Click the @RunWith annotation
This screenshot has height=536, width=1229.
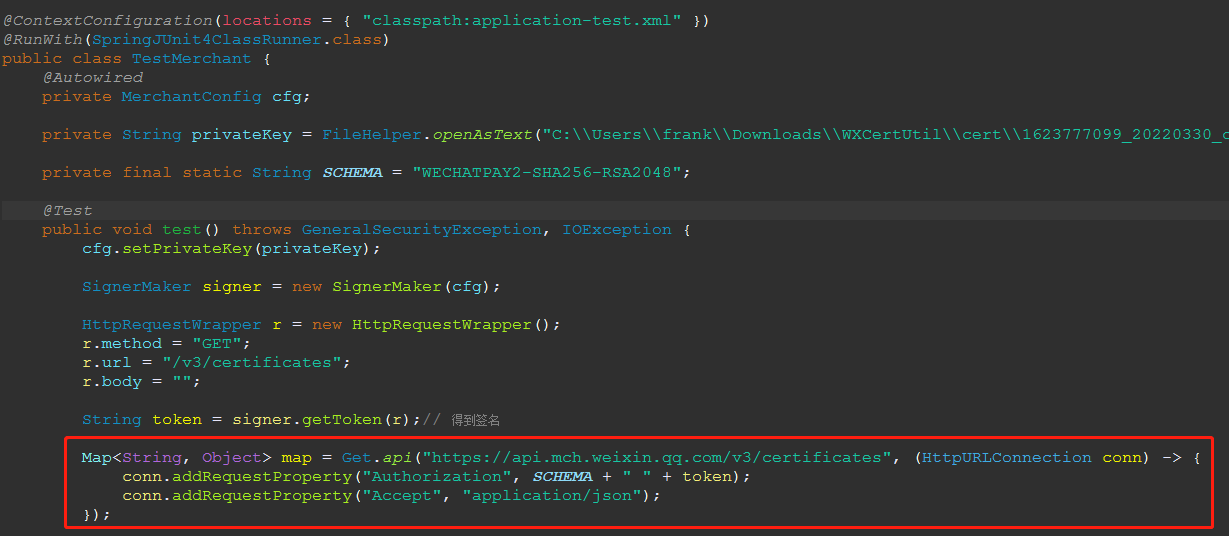click(42, 40)
